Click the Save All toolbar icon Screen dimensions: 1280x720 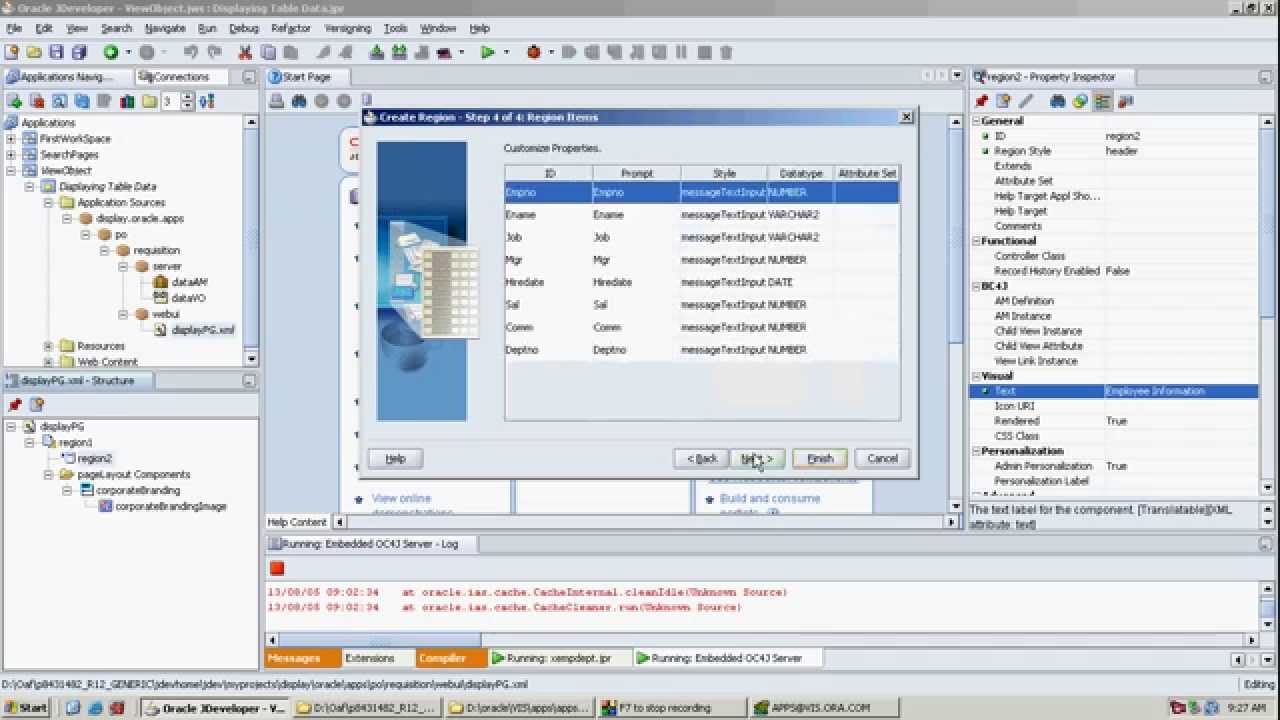pyautogui.click(x=79, y=52)
